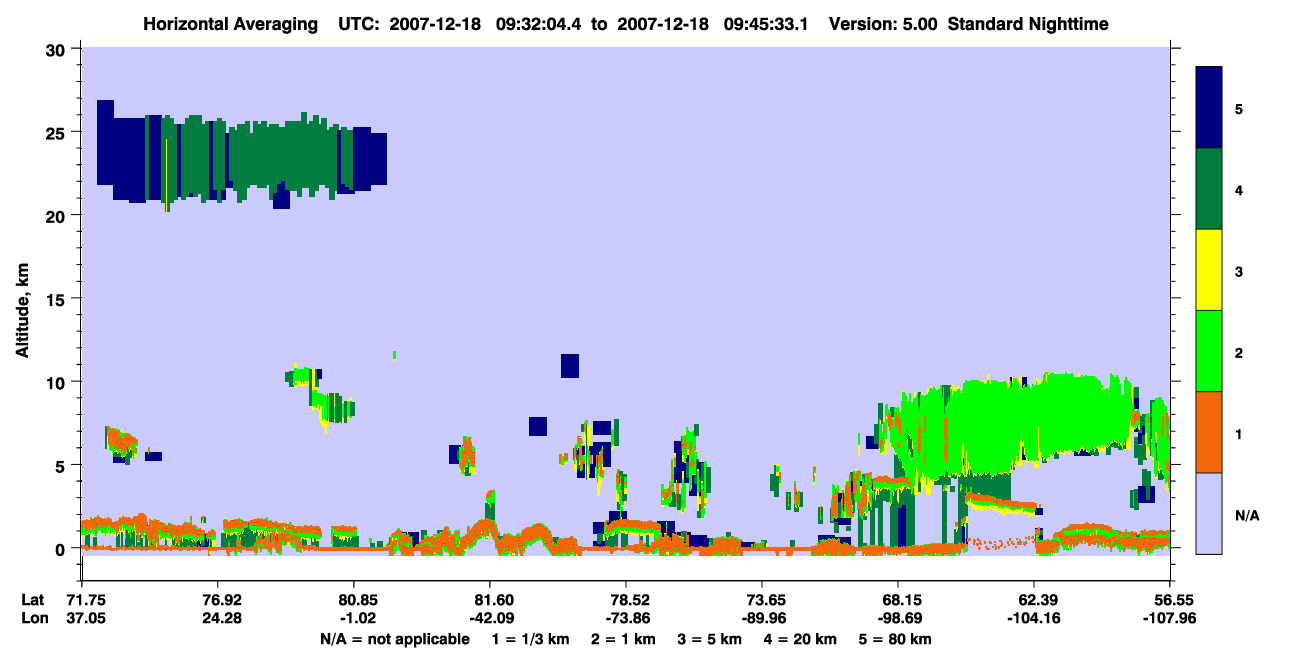
Task: Click the dark green colorbar segment labeled 4
Action: point(1209,189)
